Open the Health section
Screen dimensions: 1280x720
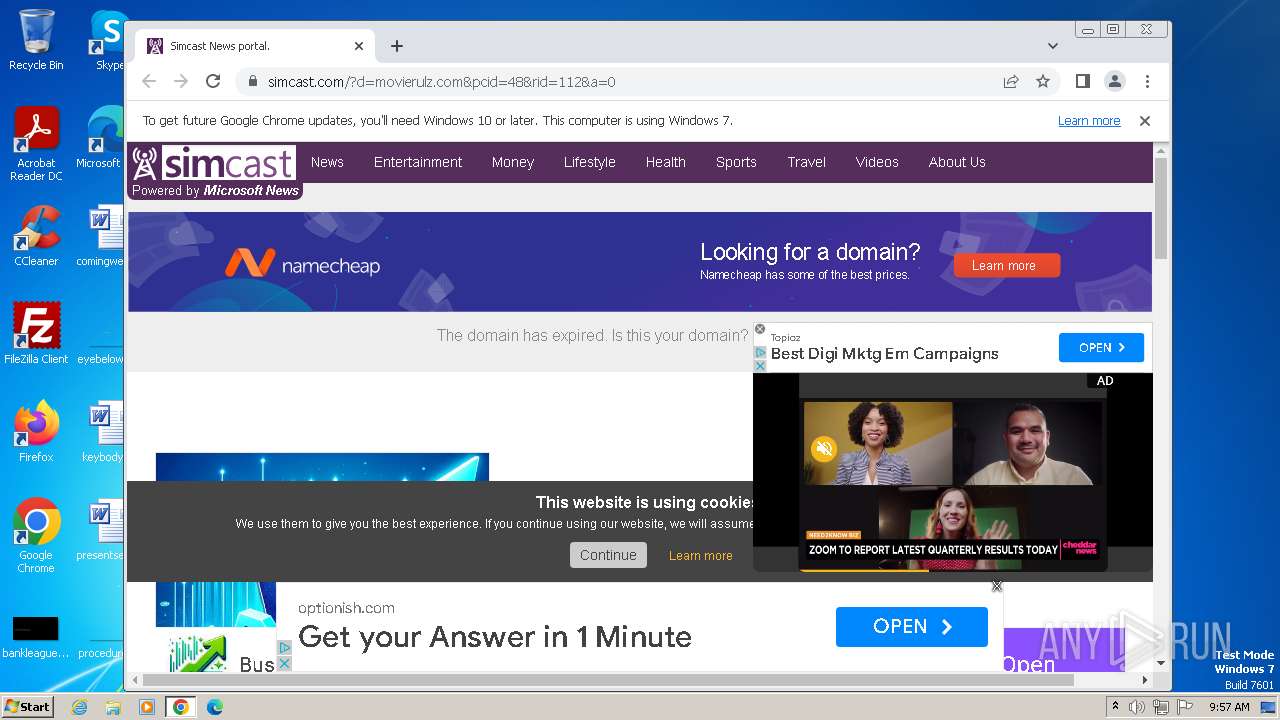tap(666, 162)
